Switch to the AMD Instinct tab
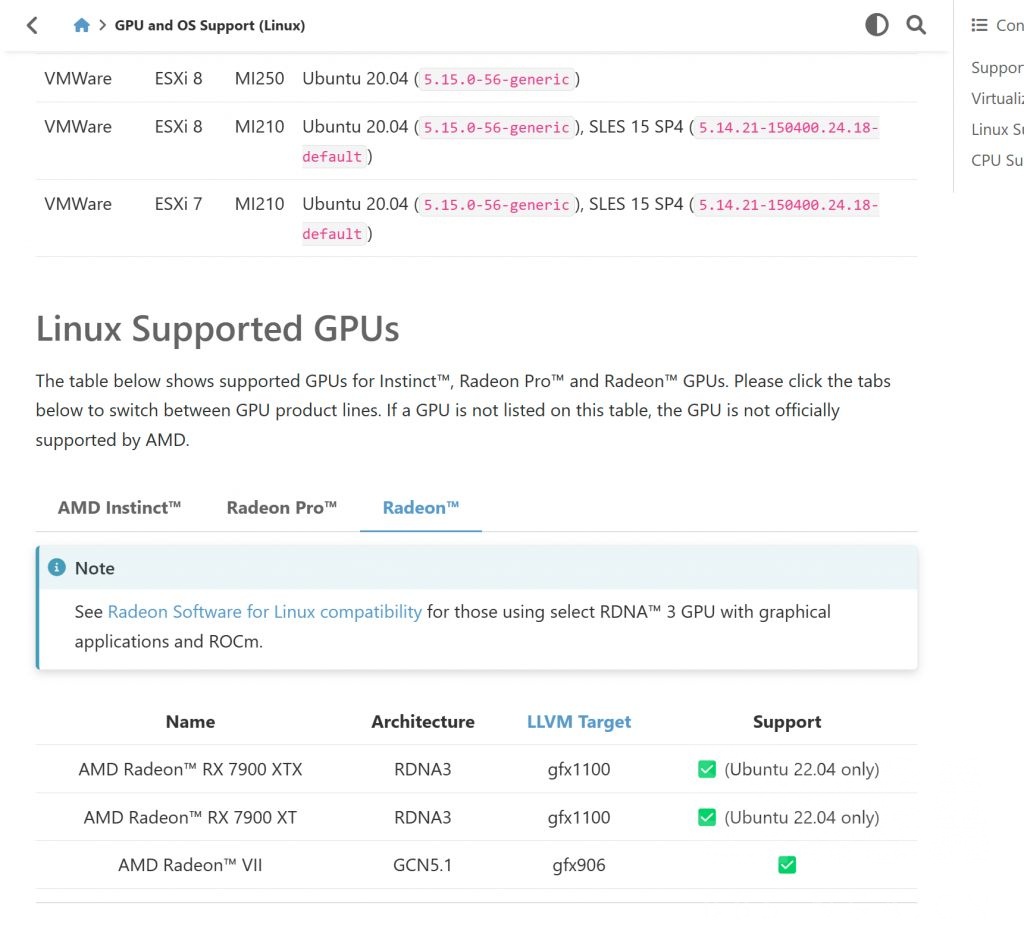This screenshot has height=949, width=1024. 118,507
